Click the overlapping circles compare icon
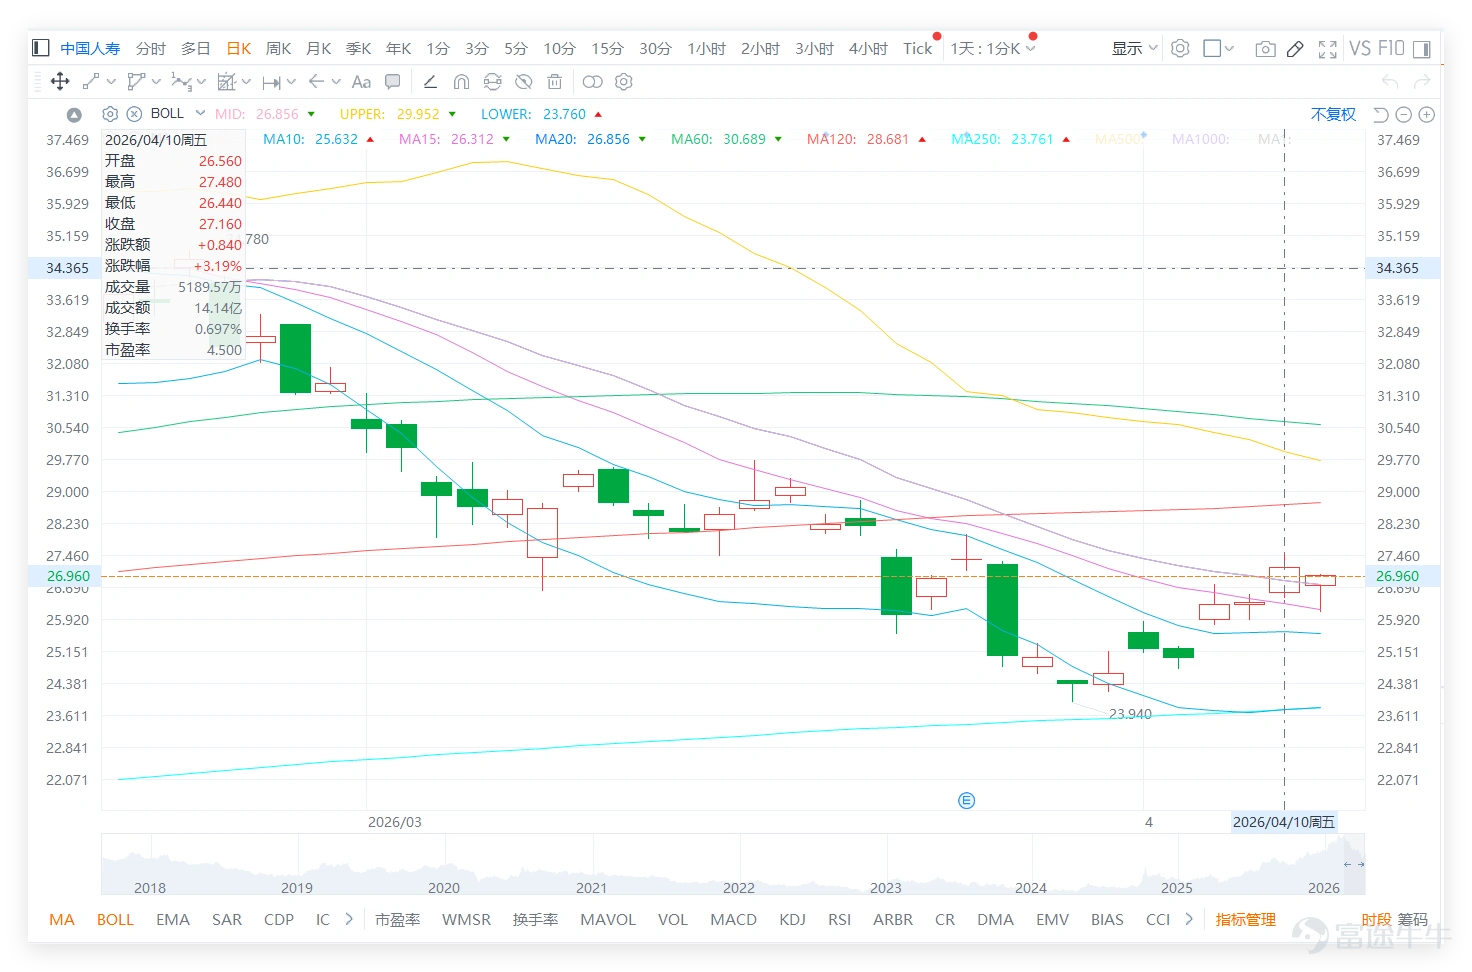This screenshot has height=972, width=1472. [593, 82]
